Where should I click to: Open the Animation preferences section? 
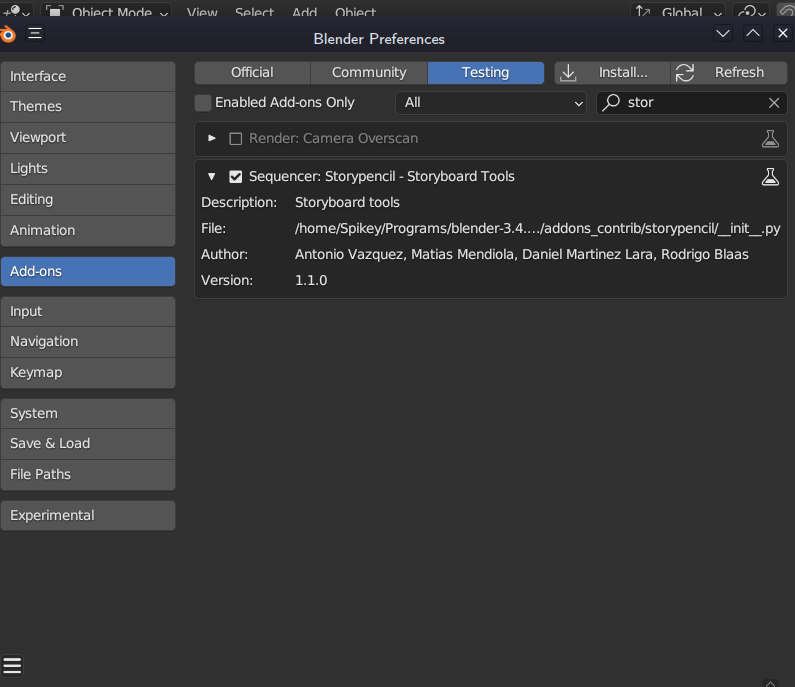click(x=88, y=231)
